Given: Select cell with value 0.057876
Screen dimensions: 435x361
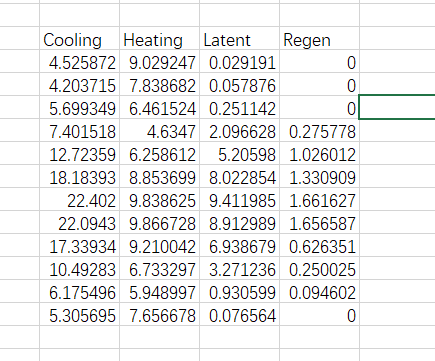Looking at the screenshot, I should 239,84.
